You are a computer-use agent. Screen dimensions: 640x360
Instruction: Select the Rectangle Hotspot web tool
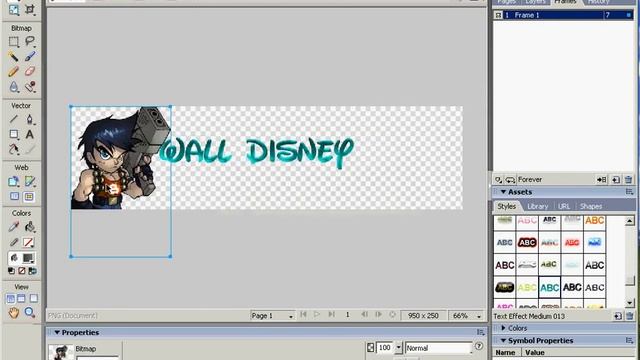click(x=13, y=181)
